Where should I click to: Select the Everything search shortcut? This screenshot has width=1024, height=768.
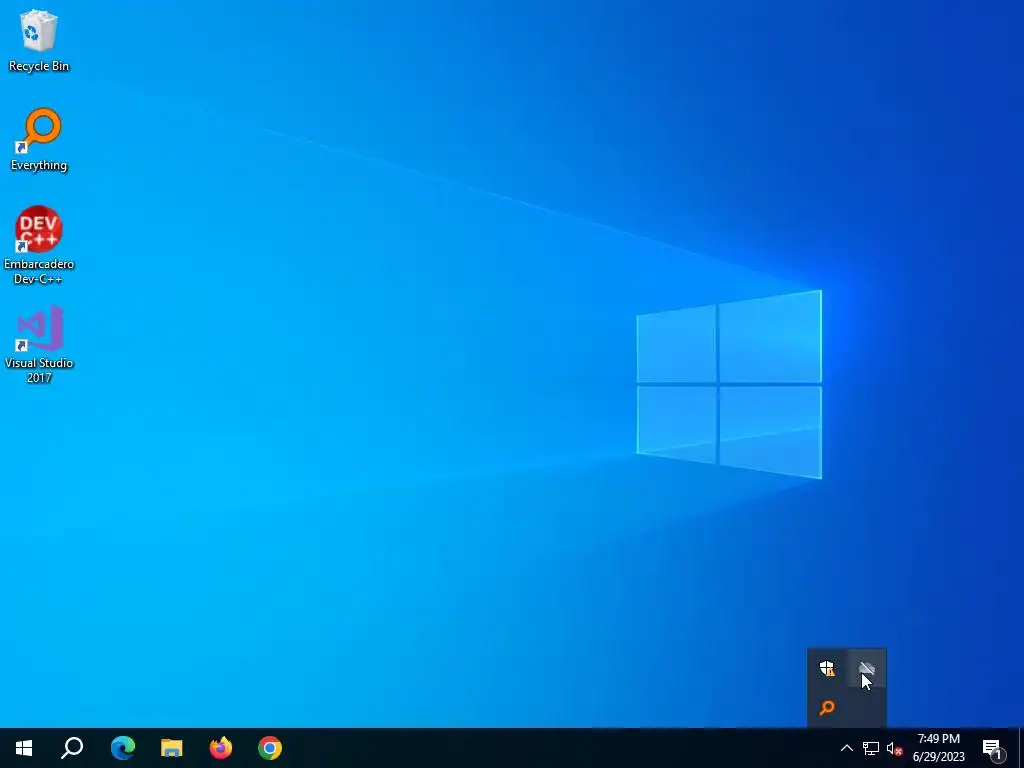pos(39,140)
